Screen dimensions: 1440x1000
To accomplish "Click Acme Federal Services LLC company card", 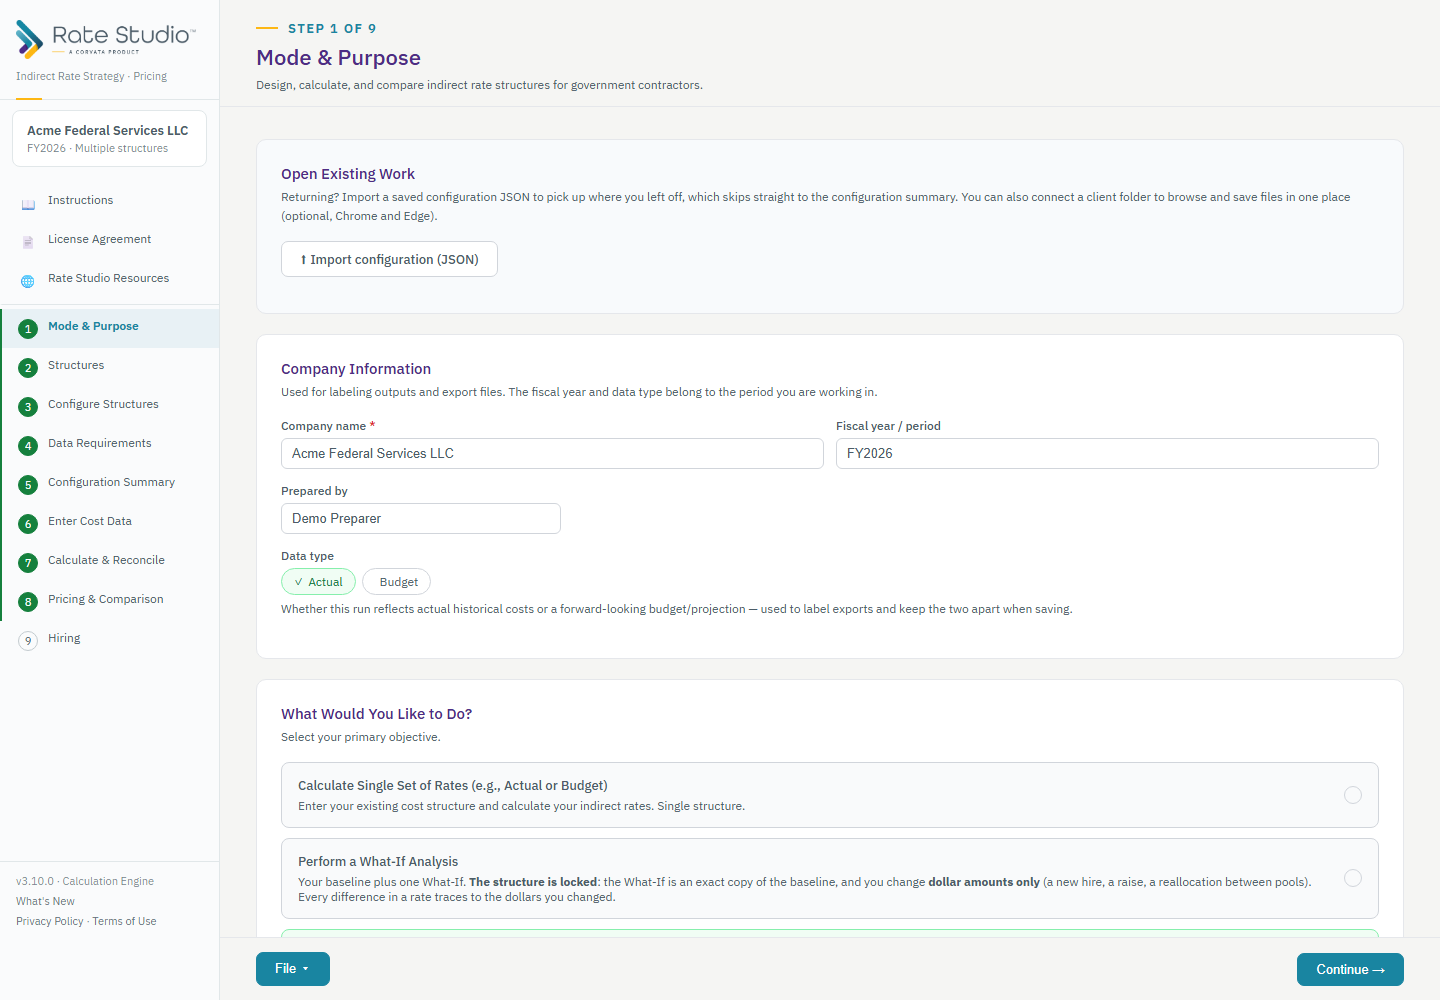I will [109, 138].
